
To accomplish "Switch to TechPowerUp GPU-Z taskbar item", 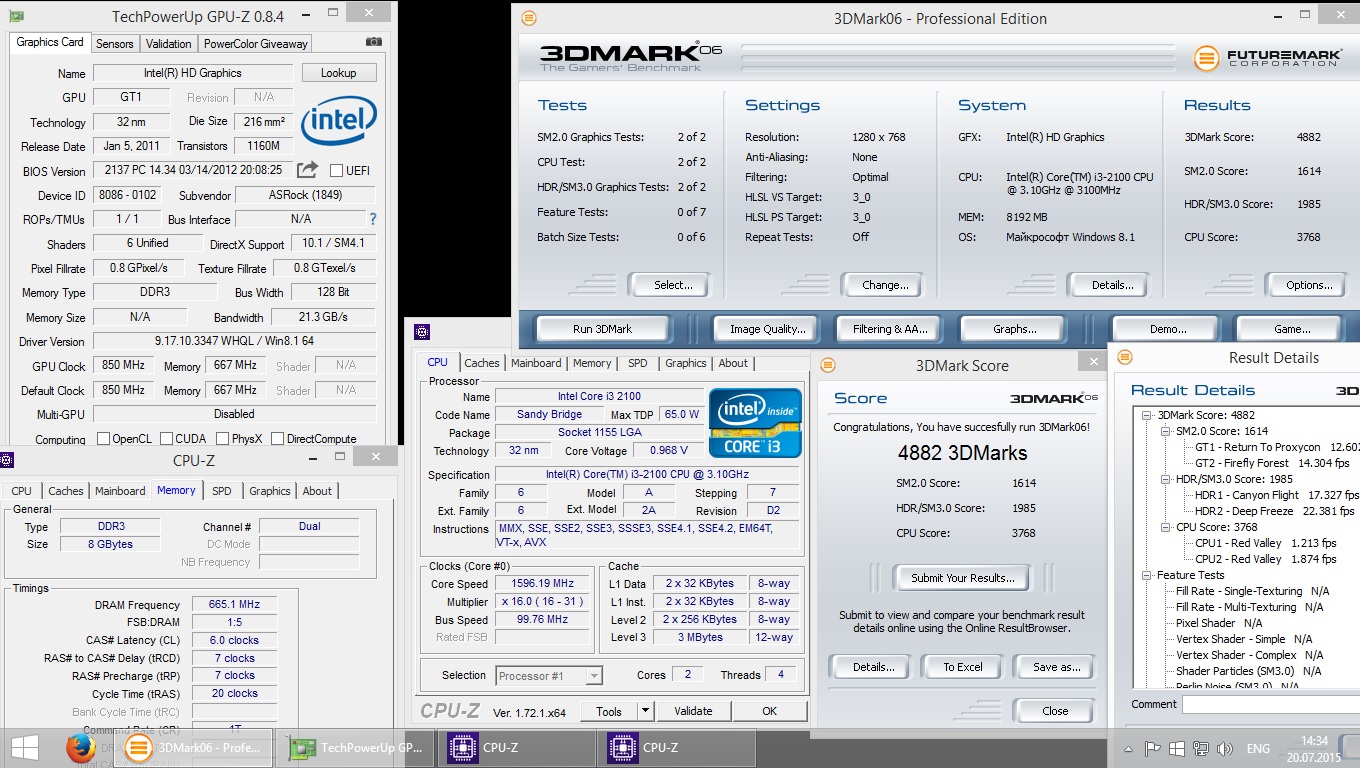I will pos(356,747).
